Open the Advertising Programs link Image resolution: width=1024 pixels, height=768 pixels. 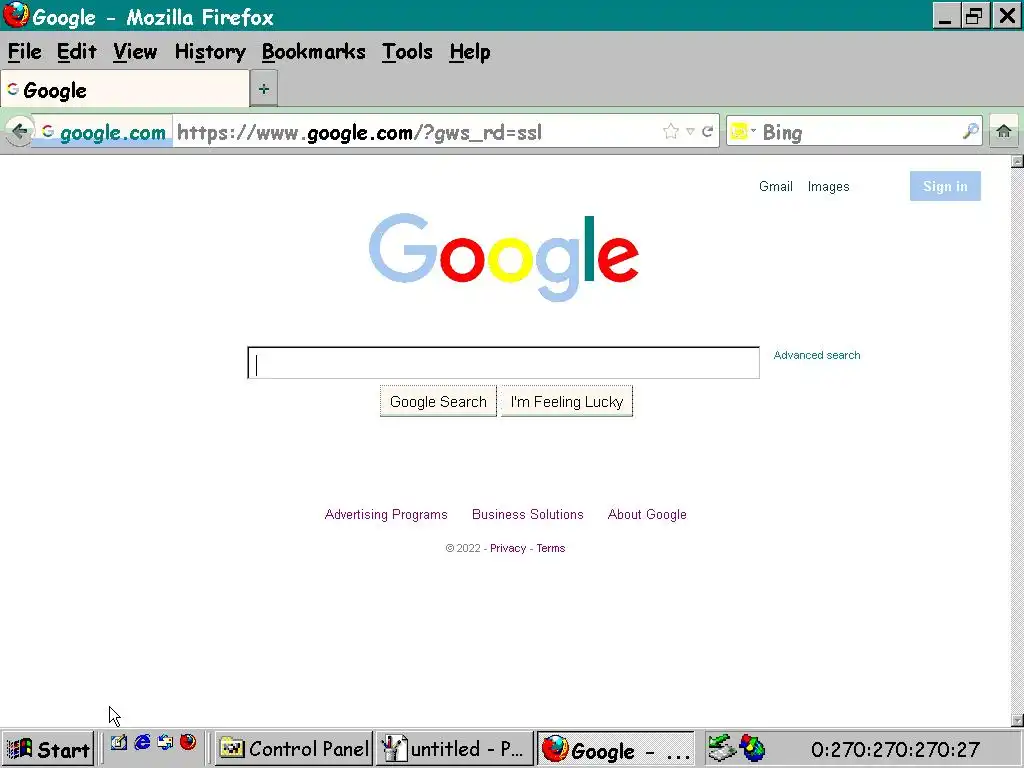tap(386, 515)
